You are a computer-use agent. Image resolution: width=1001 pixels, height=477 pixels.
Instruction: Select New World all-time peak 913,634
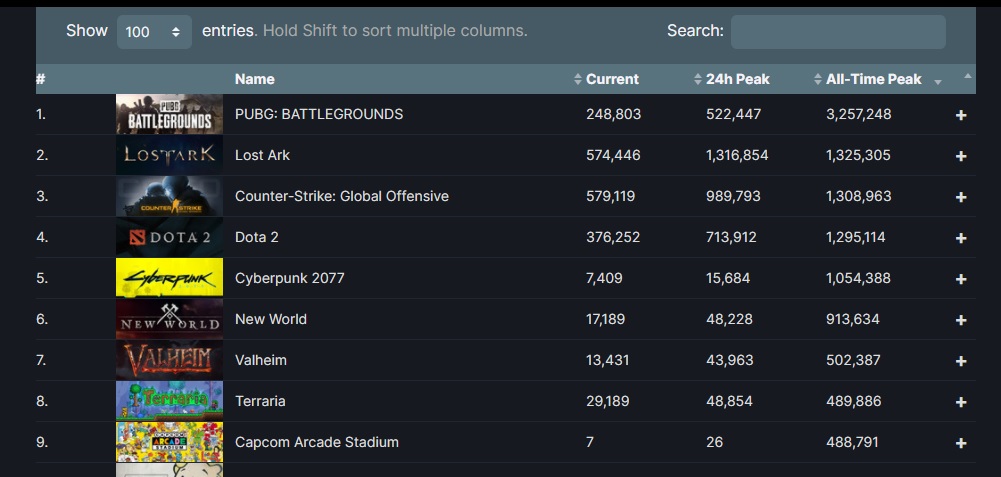[x=853, y=319]
